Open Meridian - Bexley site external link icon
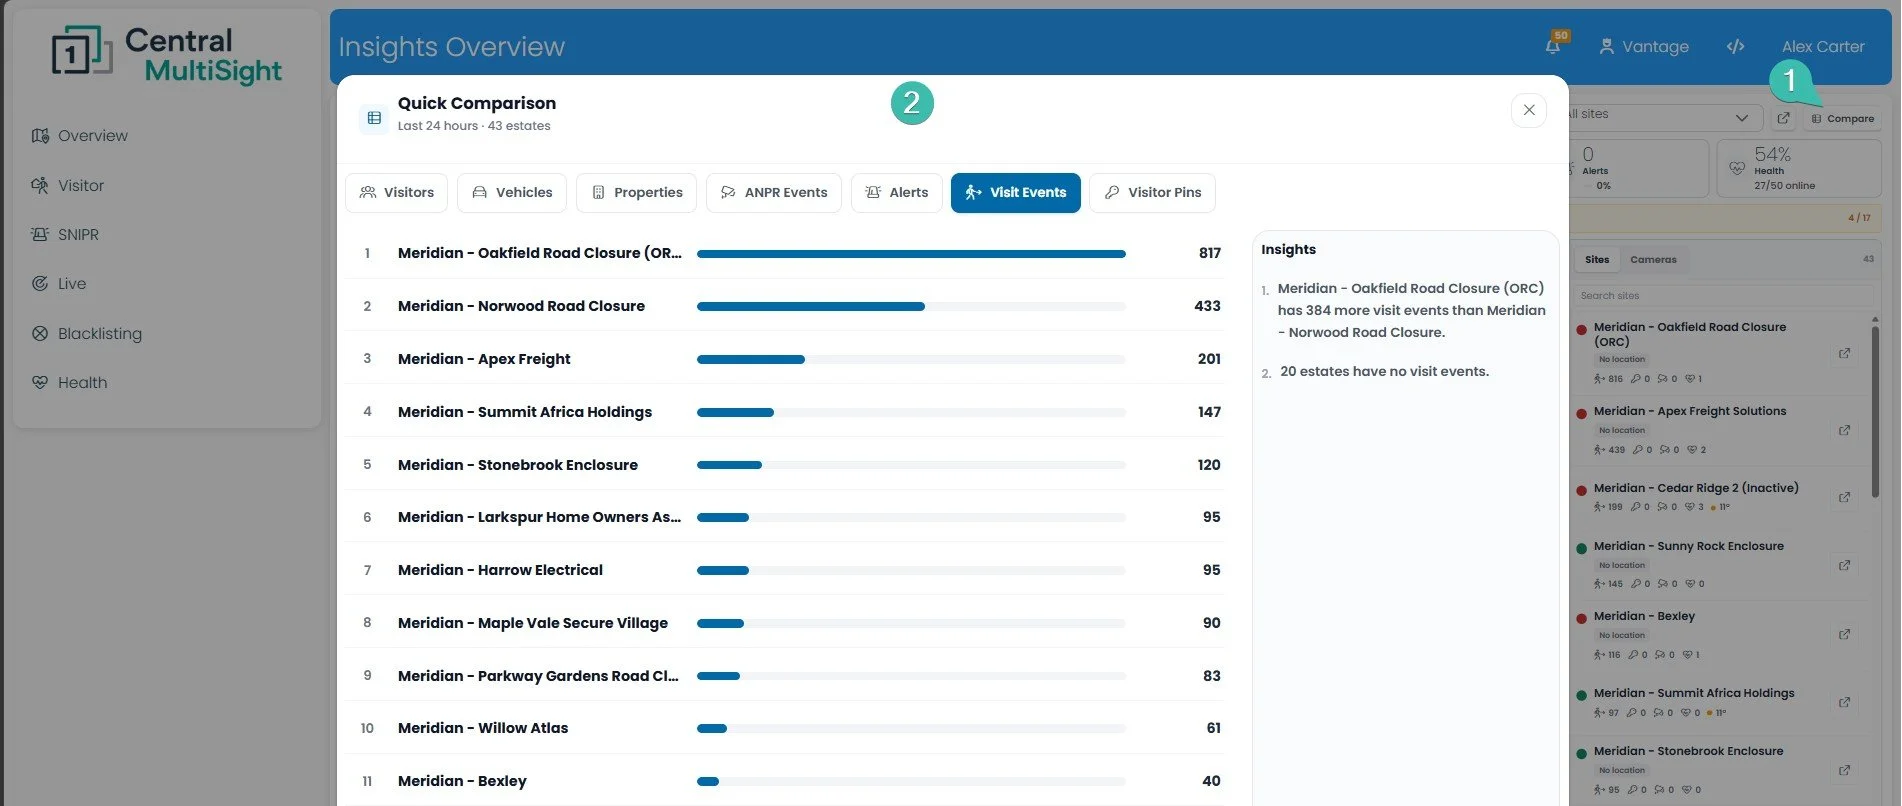 1844,634
